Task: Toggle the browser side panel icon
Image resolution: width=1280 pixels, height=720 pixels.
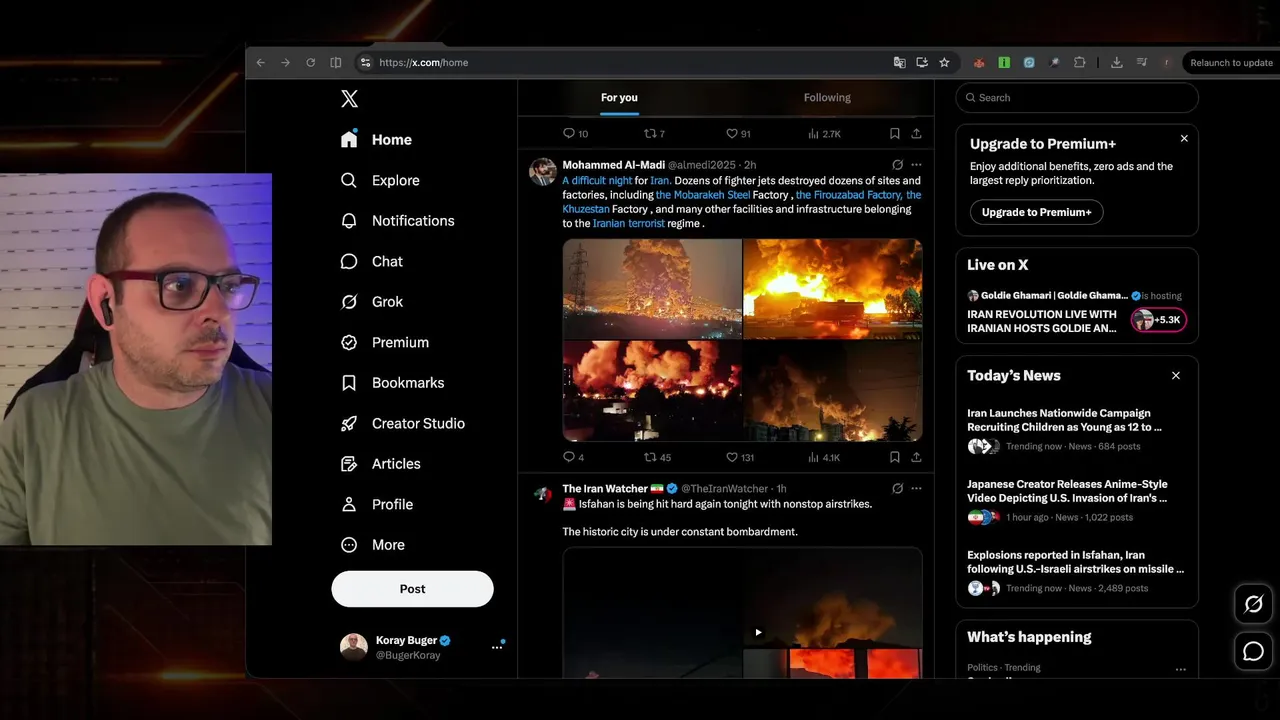Action: click(x=335, y=62)
